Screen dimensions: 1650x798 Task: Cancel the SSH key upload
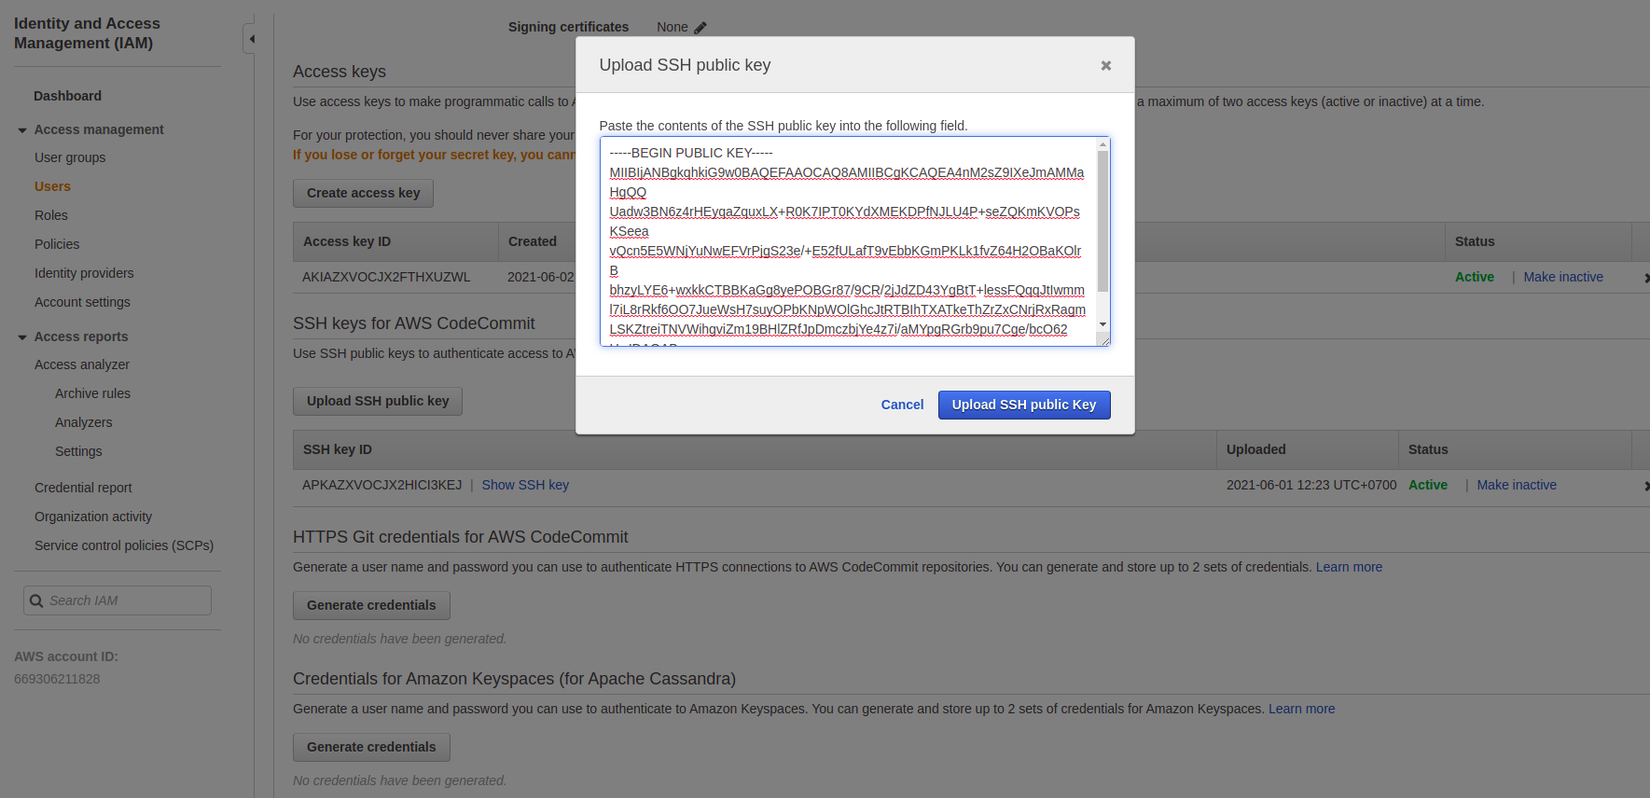click(x=902, y=405)
